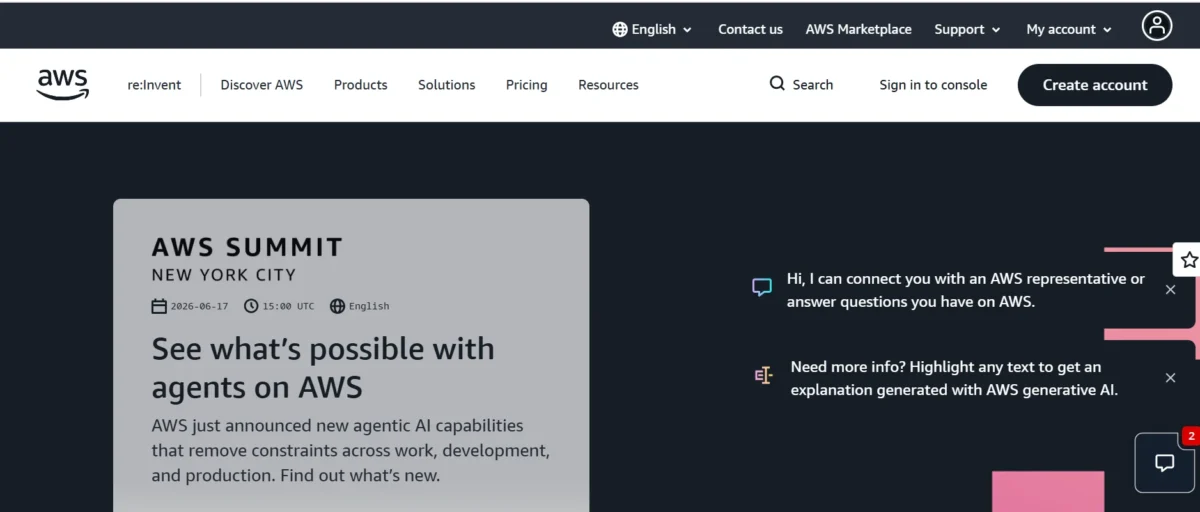Click the 'connect you with an AWS representative' message
Image resolution: width=1200 pixels, height=512 pixels.
coord(966,290)
